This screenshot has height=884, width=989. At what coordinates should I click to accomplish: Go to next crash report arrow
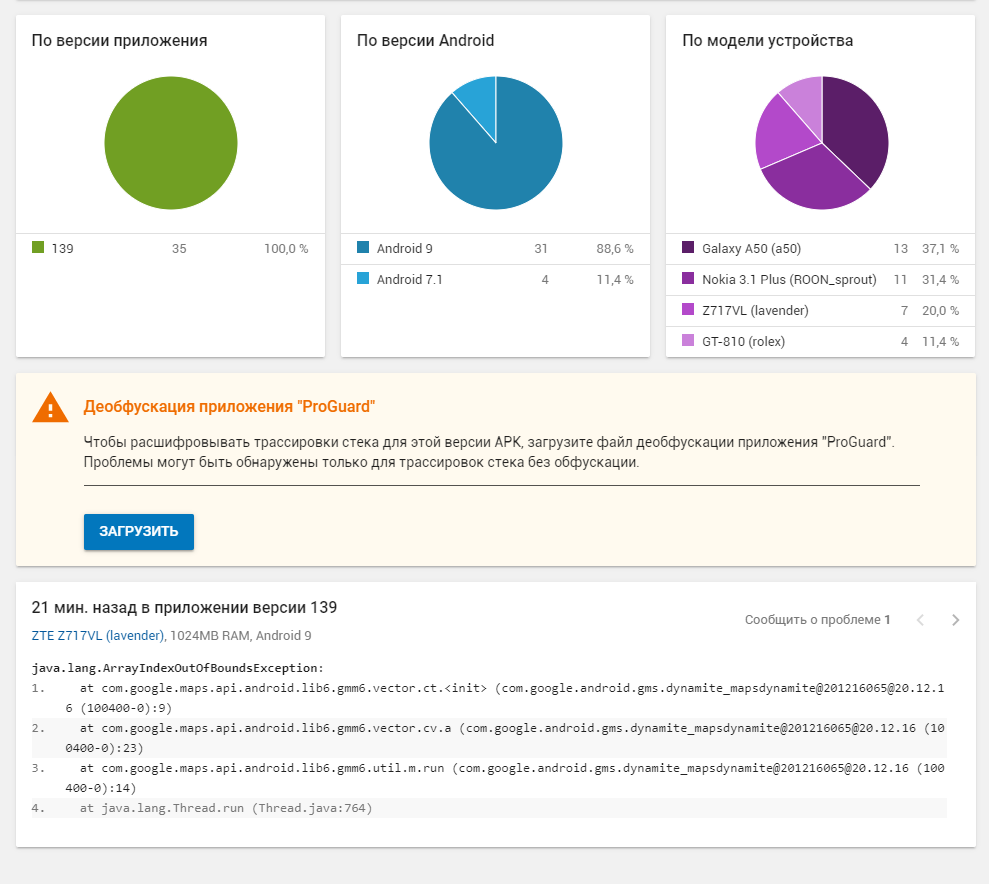(x=955, y=620)
